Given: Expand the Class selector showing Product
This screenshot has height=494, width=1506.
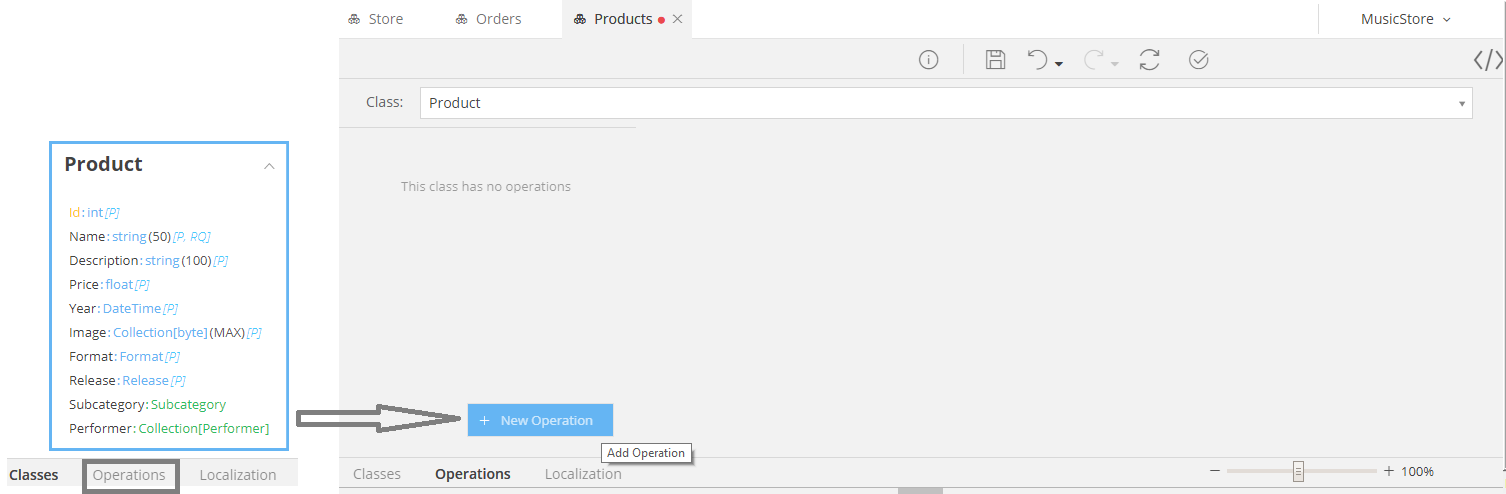Looking at the screenshot, I should pos(1461,103).
